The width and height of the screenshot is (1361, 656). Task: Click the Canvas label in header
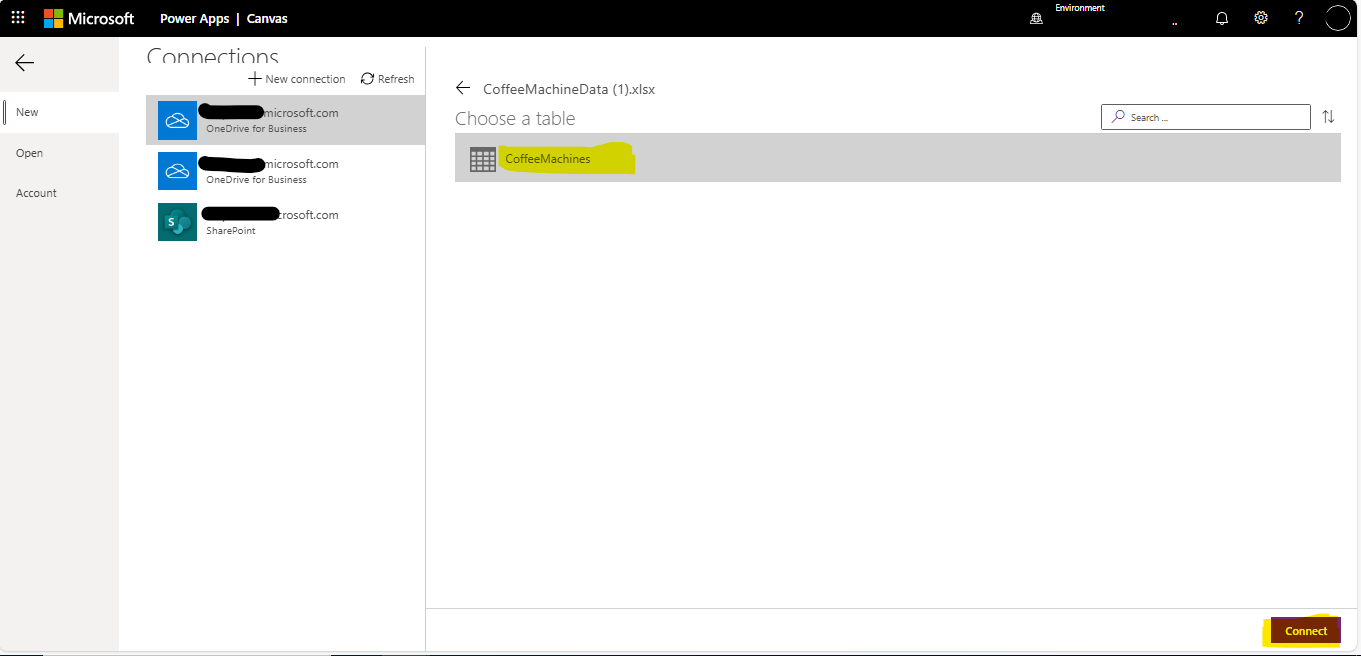(267, 19)
